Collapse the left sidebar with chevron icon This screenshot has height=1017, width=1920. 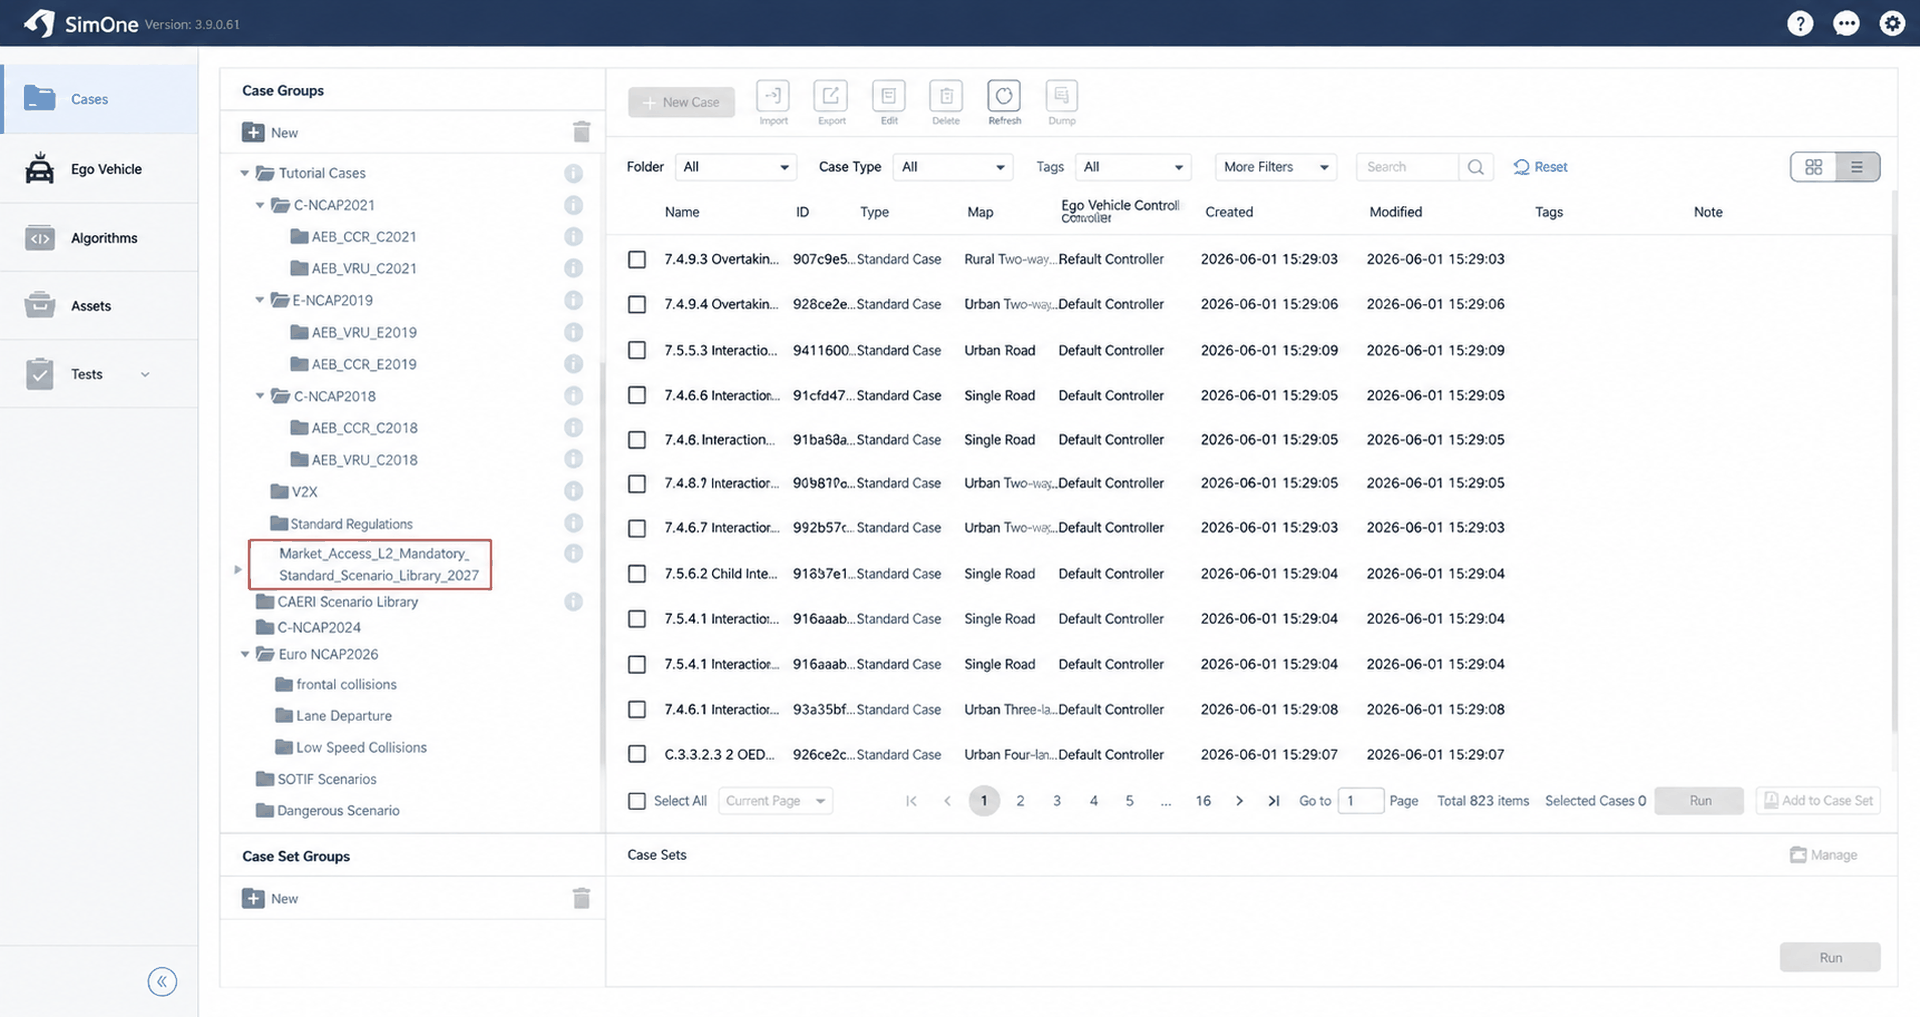pyautogui.click(x=162, y=981)
